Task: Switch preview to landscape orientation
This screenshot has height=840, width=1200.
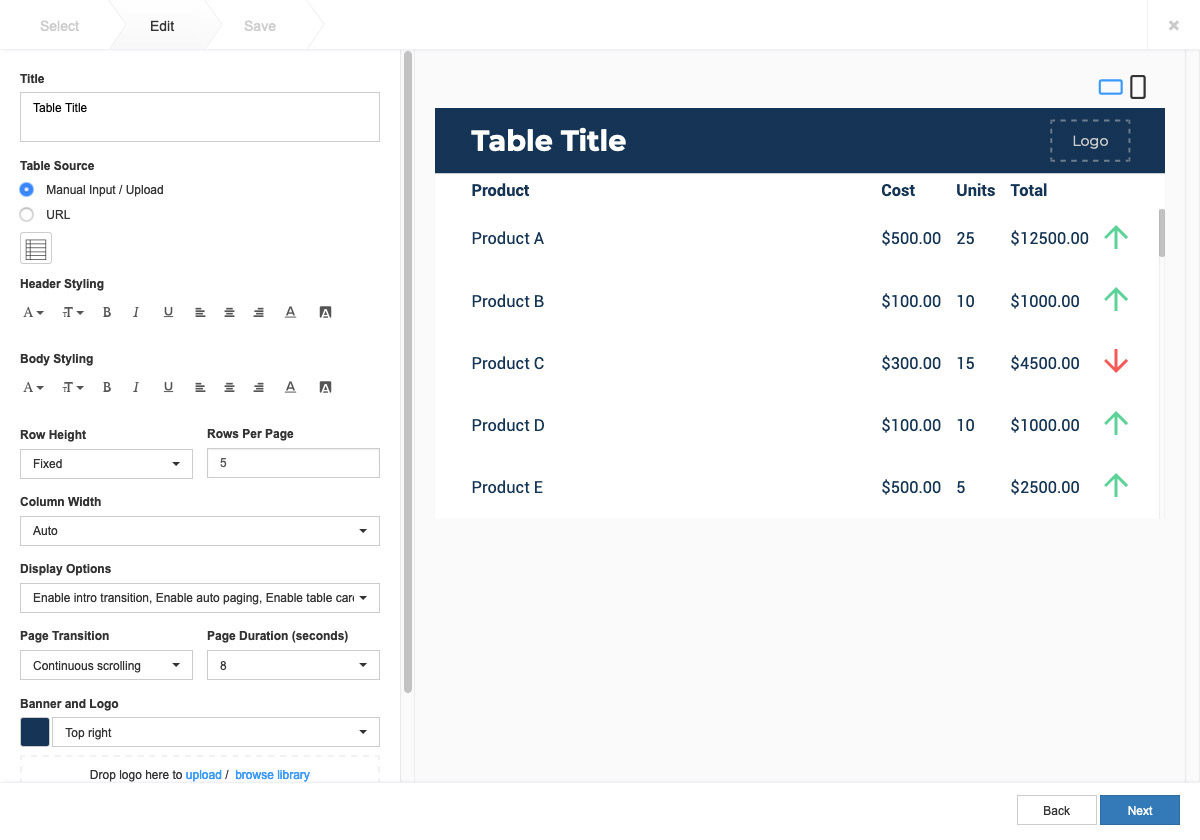Action: [1110, 86]
